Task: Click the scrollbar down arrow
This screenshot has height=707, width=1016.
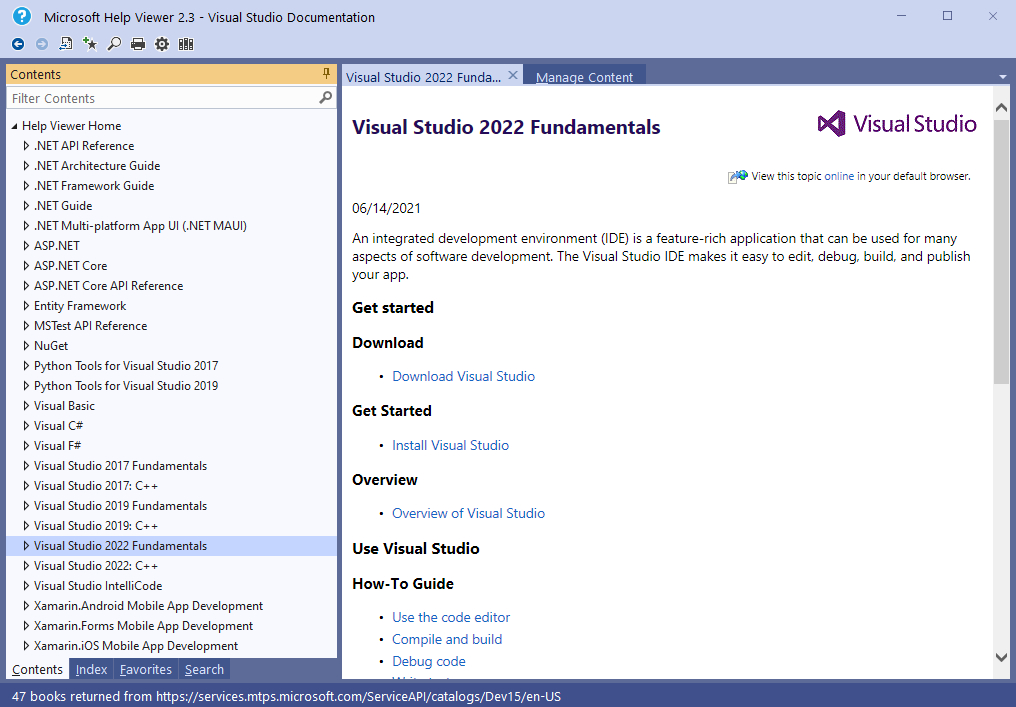Action: pos(1001,658)
